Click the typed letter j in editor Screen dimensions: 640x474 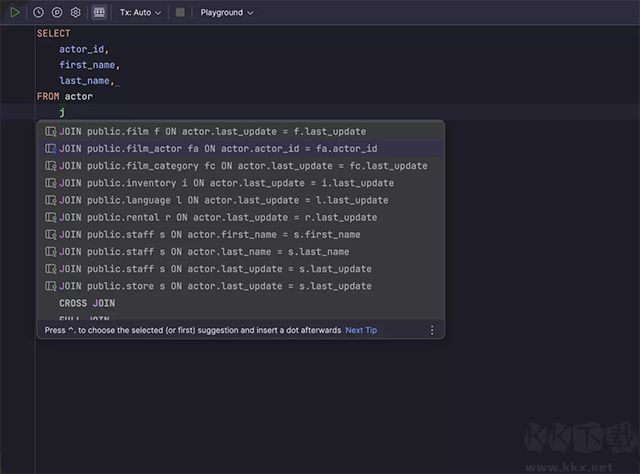(x=62, y=112)
